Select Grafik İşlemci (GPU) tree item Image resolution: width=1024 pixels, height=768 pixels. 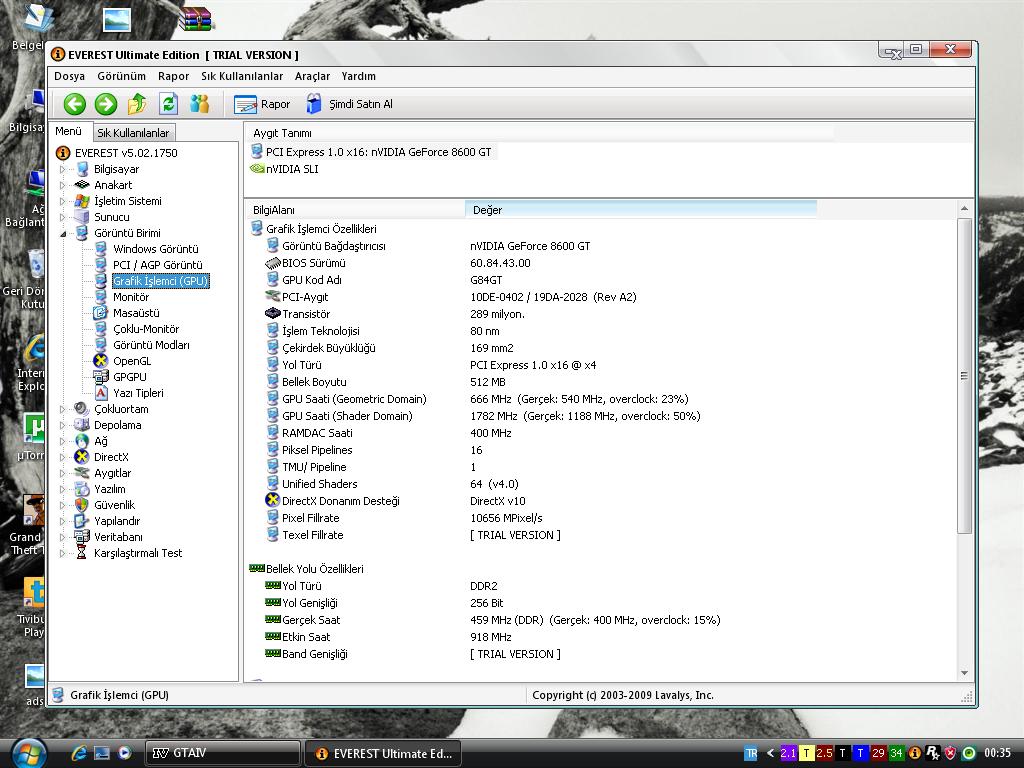161,281
